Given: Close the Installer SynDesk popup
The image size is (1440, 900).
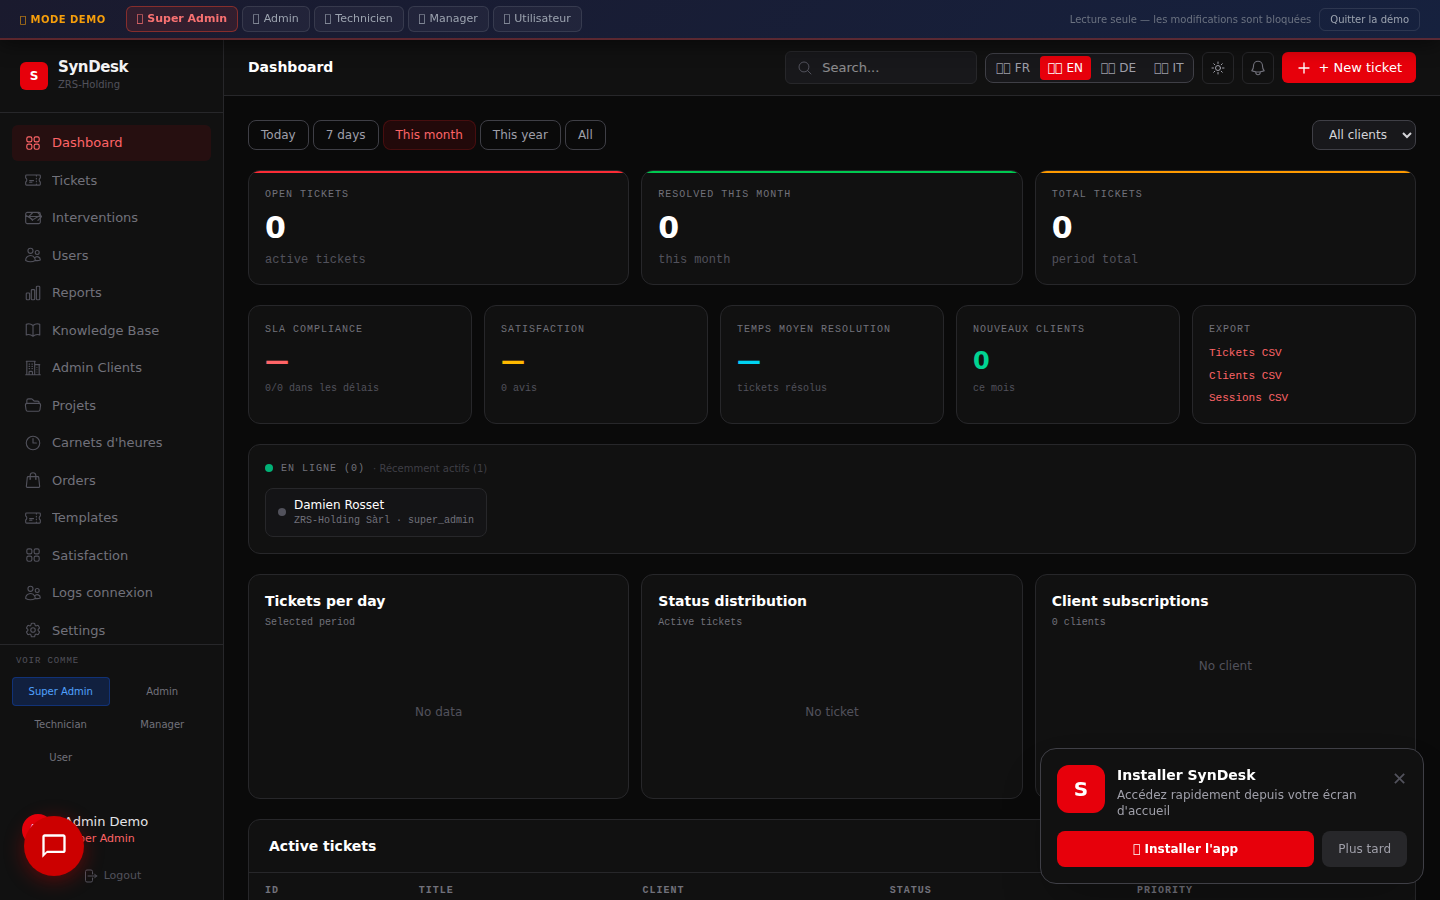Looking at the screenshot, I should coord(1399,779).
